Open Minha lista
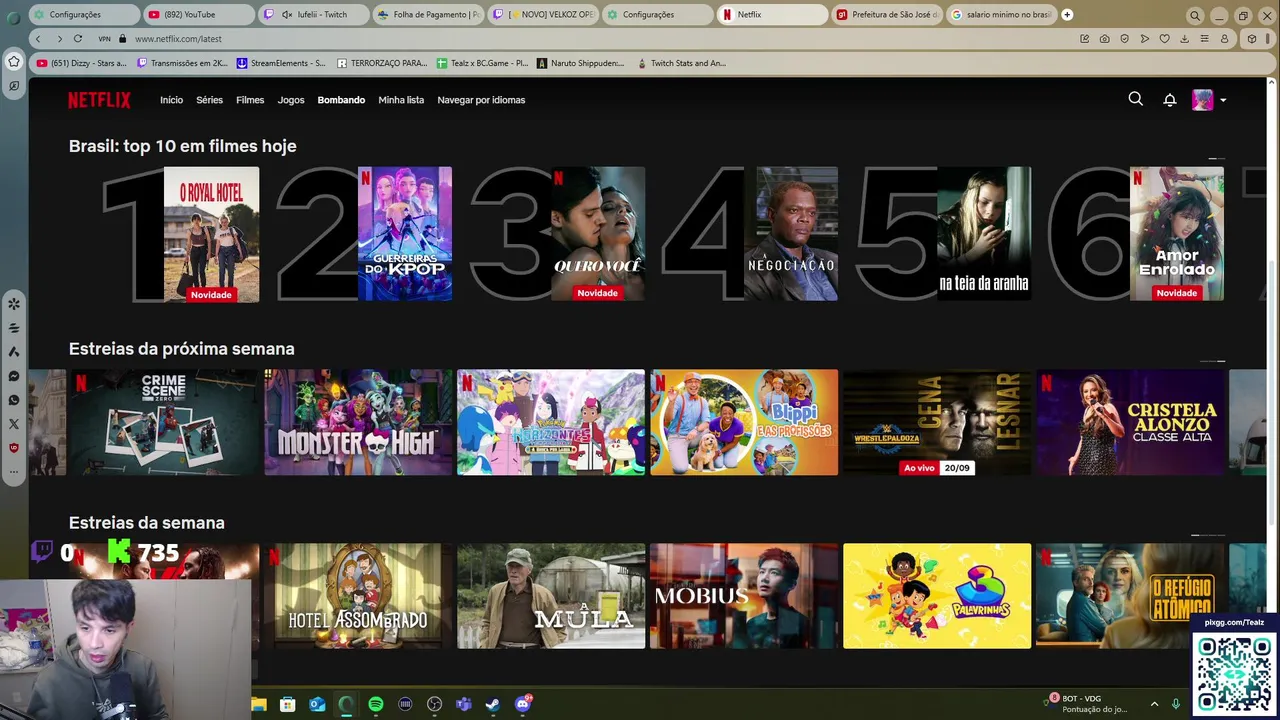The image size is (1280, 720). pos(401,100)
